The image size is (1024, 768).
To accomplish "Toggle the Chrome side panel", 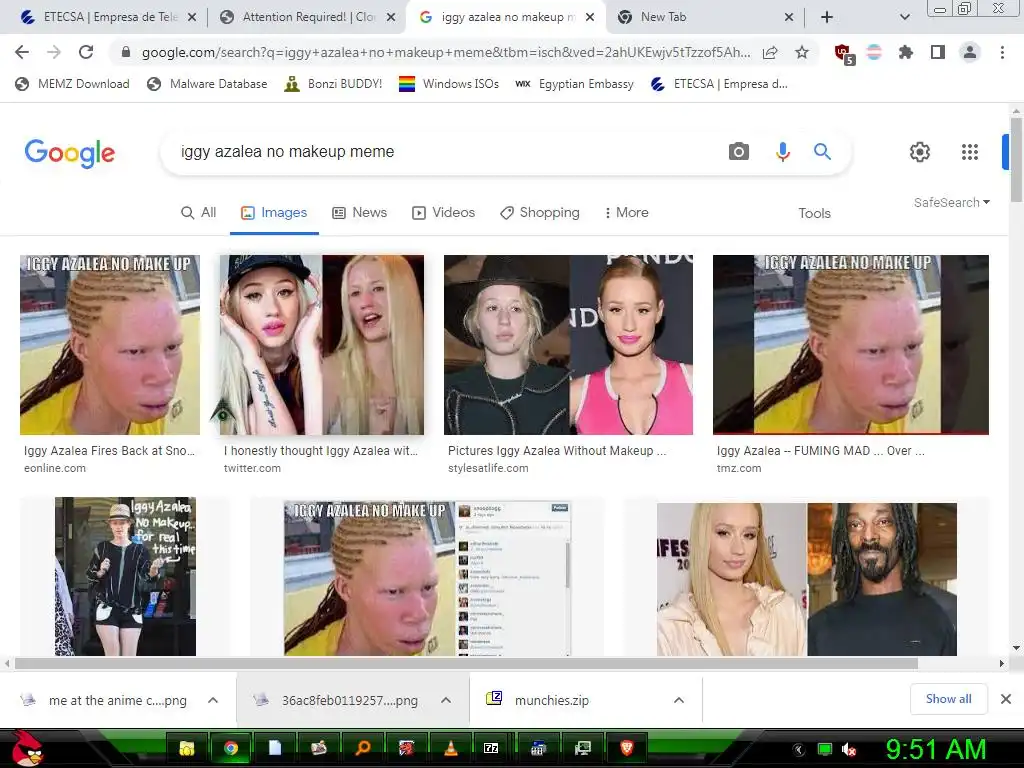I will 938,52.
